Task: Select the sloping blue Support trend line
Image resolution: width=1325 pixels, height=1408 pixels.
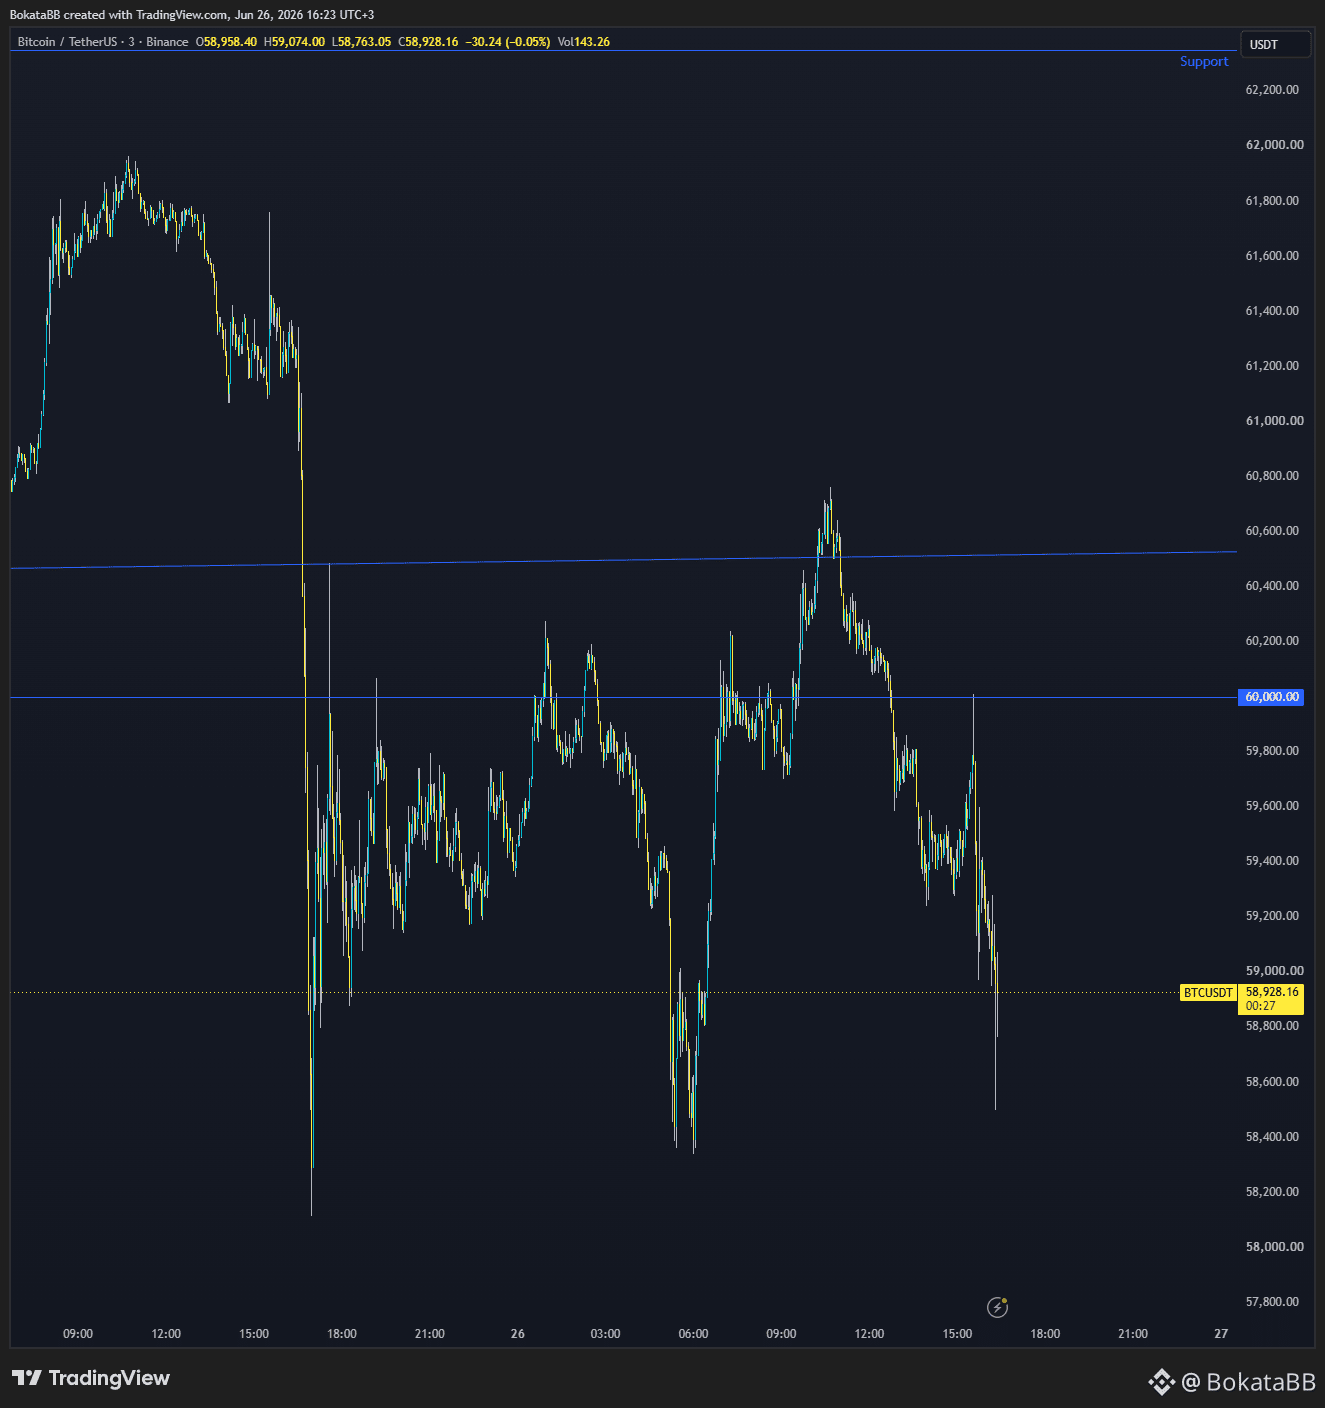Action: (623, 560)
